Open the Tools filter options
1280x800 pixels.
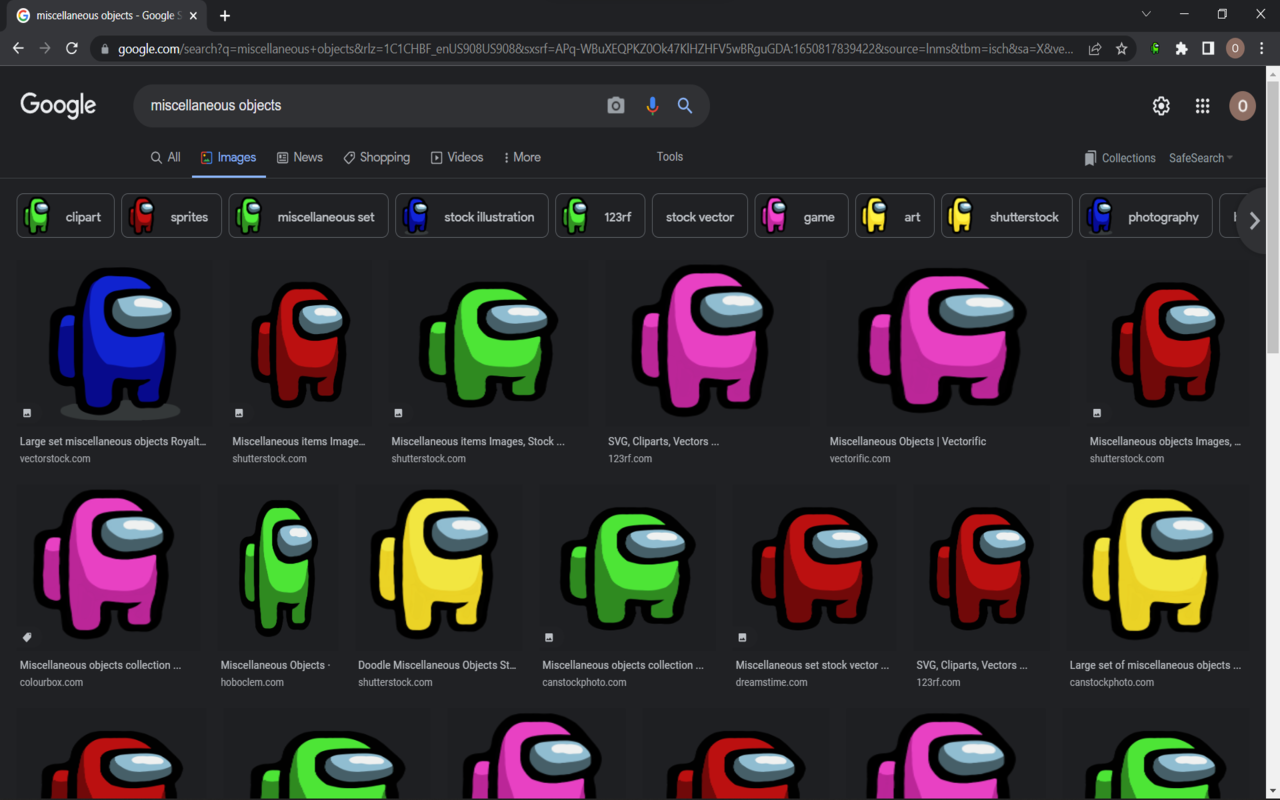pos(670,156)
